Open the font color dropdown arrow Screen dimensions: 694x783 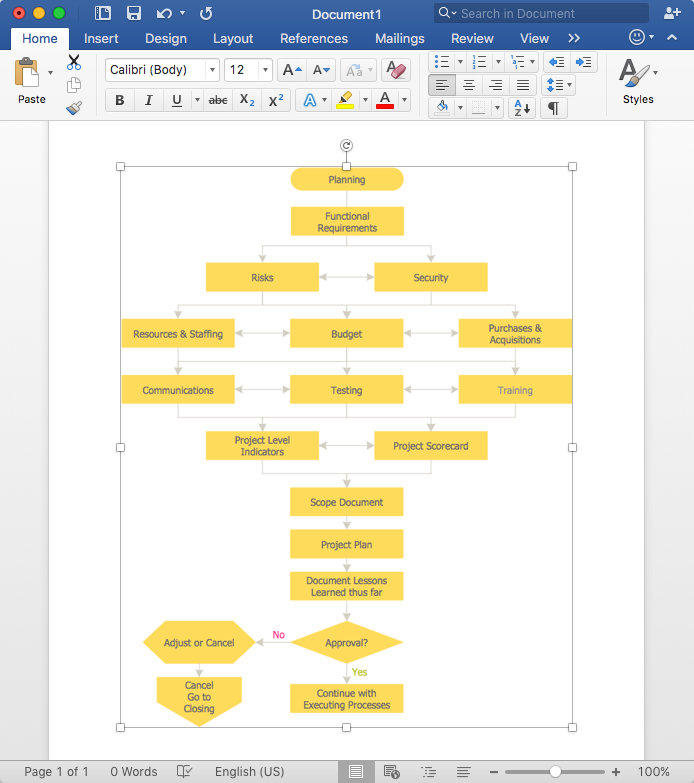click(404, 100)
